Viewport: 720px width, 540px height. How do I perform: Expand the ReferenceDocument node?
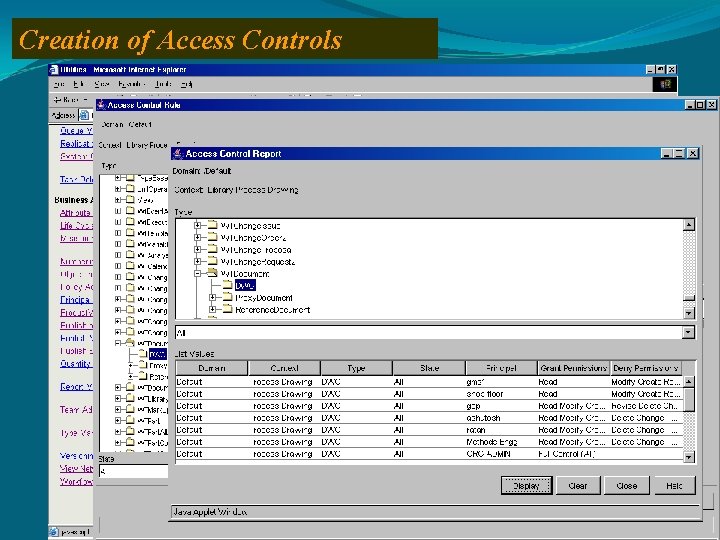213,309
